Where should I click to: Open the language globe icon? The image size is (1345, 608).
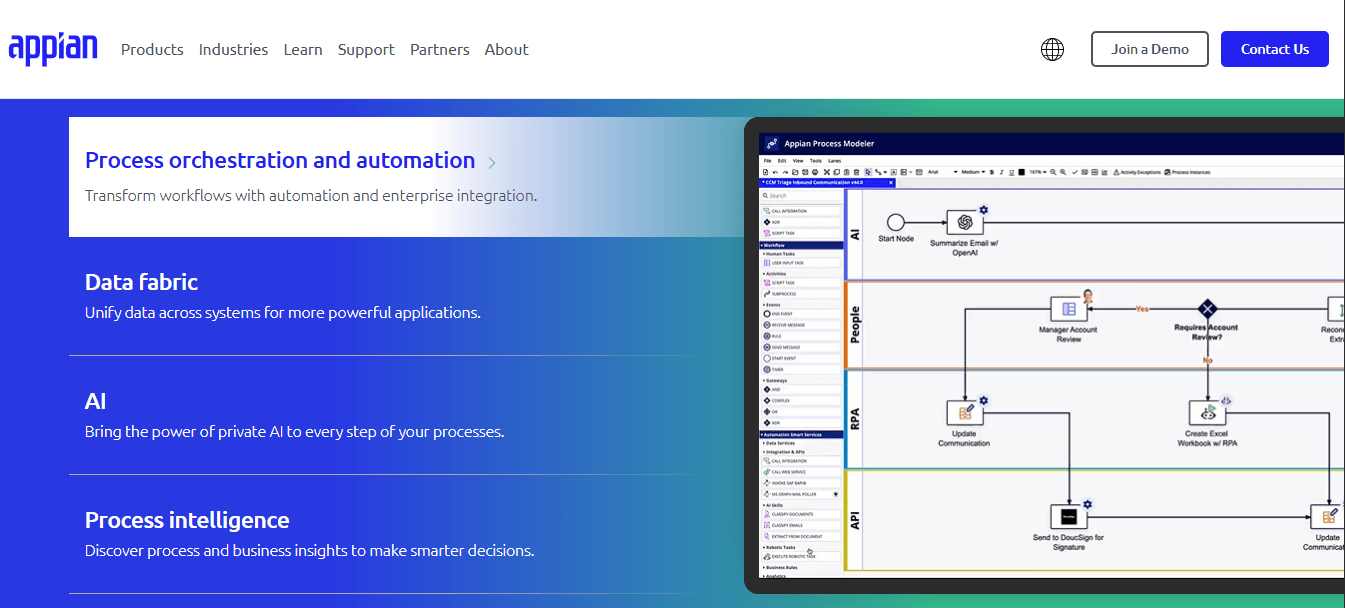coord(1052,49)
